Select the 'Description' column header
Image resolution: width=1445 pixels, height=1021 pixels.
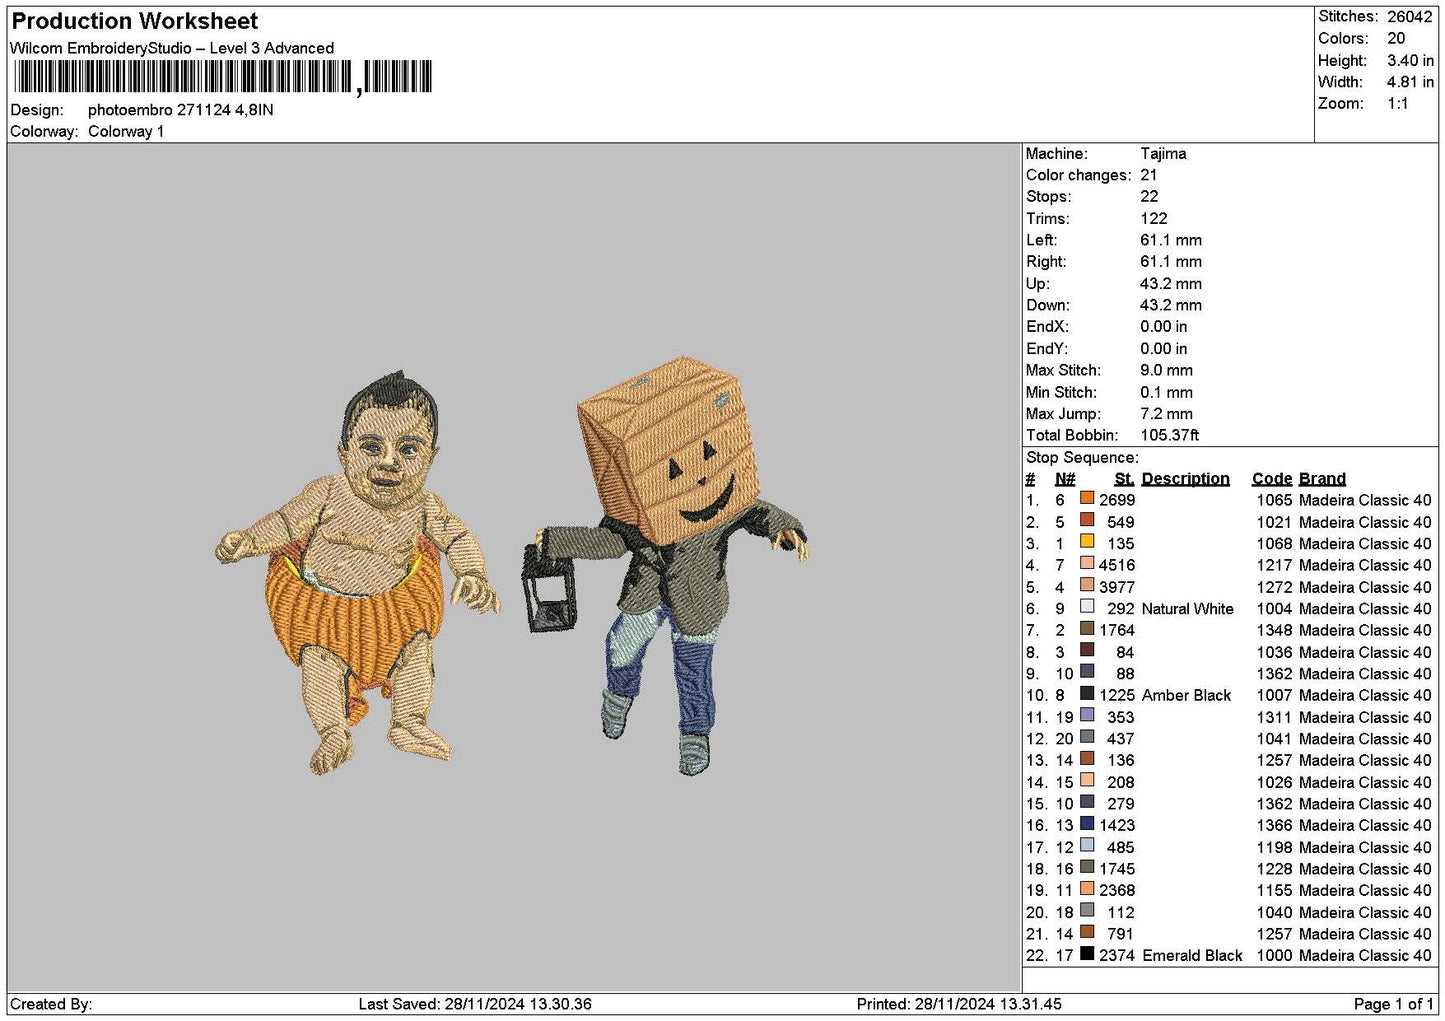pos(1186,479)
